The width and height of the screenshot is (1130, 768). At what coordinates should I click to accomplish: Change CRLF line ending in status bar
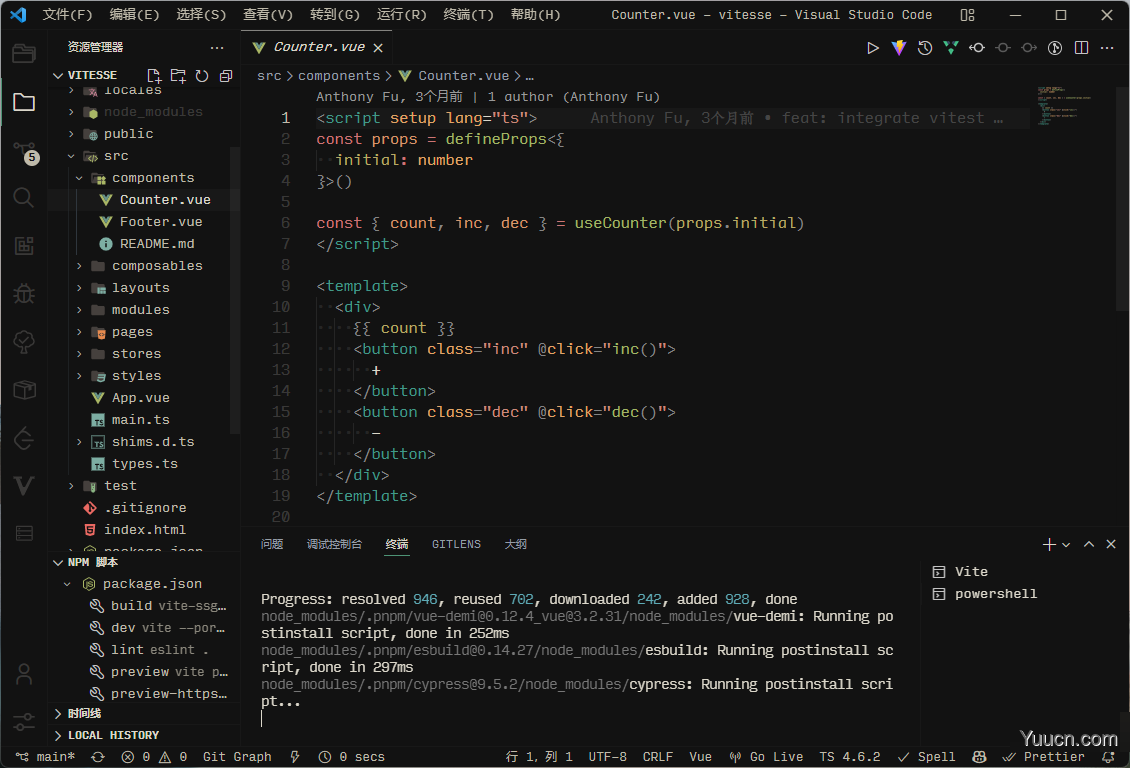click(657, 757)
